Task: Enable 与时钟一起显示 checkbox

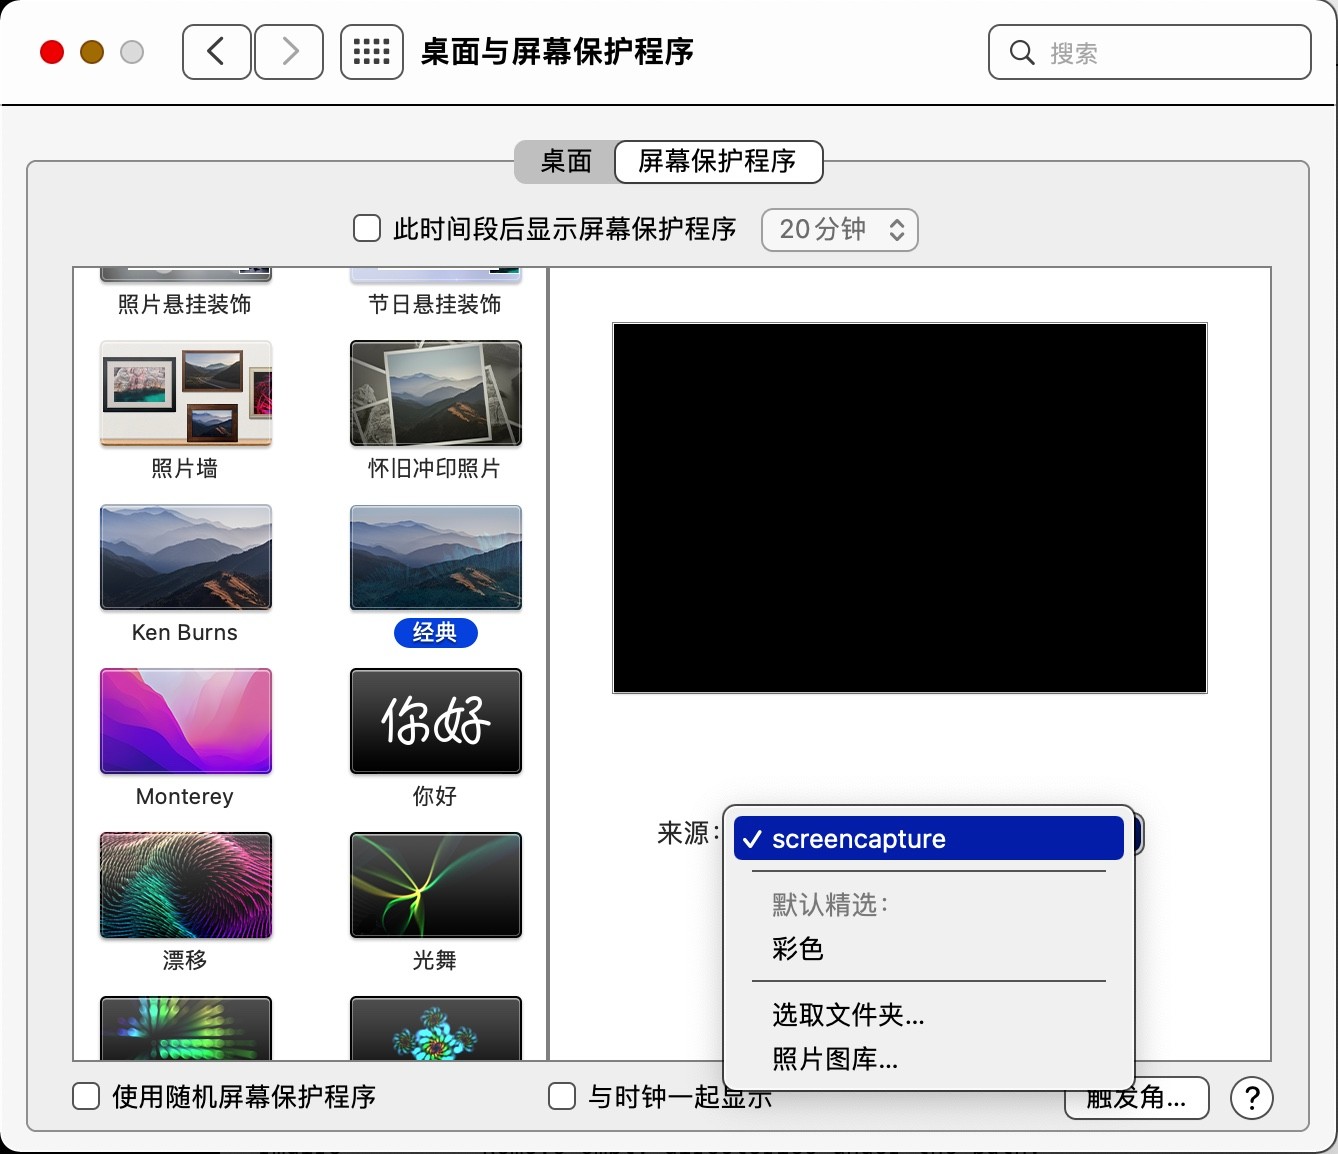Action: [562, 1097]
